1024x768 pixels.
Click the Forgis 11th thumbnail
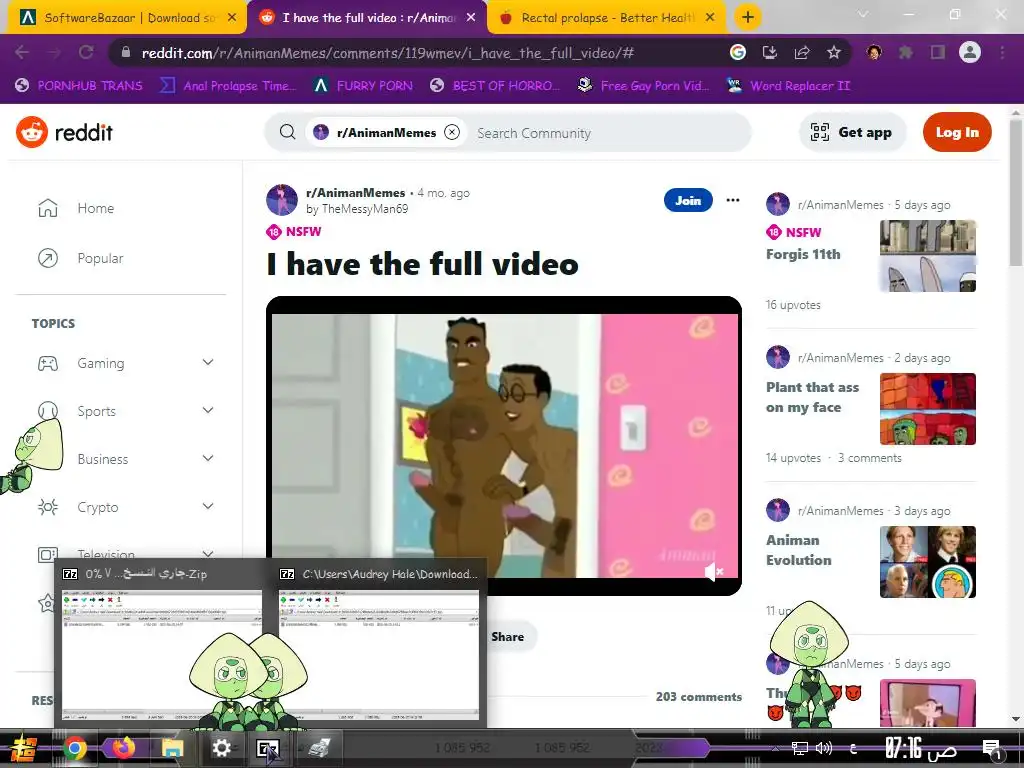click(927, 256)
